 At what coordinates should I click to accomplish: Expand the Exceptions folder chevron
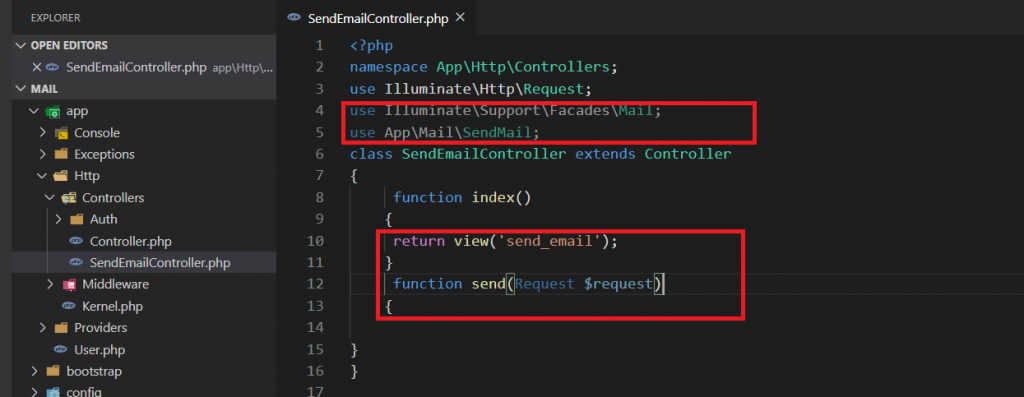42,155
